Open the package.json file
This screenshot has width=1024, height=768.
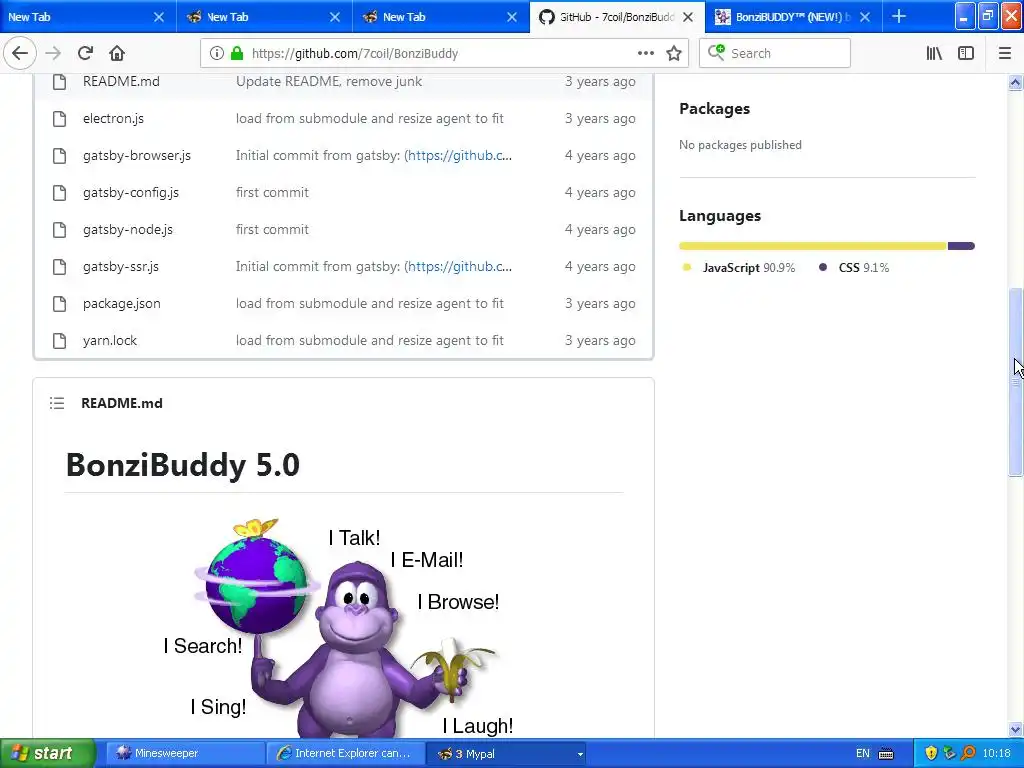pyautogui.click(x=121, y=304)
